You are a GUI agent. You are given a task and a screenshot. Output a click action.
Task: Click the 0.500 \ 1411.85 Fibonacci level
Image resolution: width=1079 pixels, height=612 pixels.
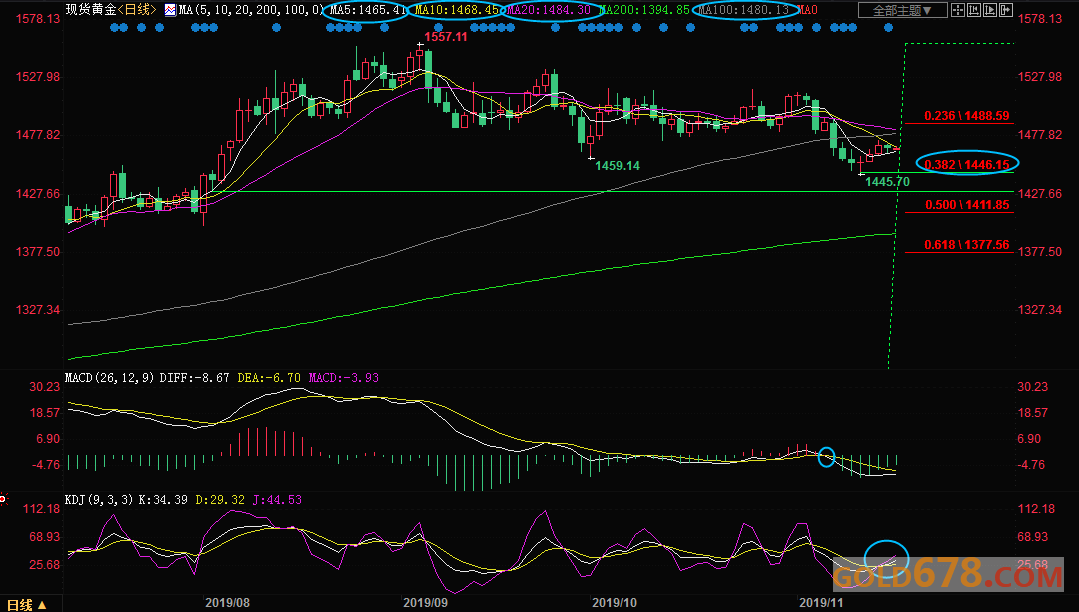(967, 204)
